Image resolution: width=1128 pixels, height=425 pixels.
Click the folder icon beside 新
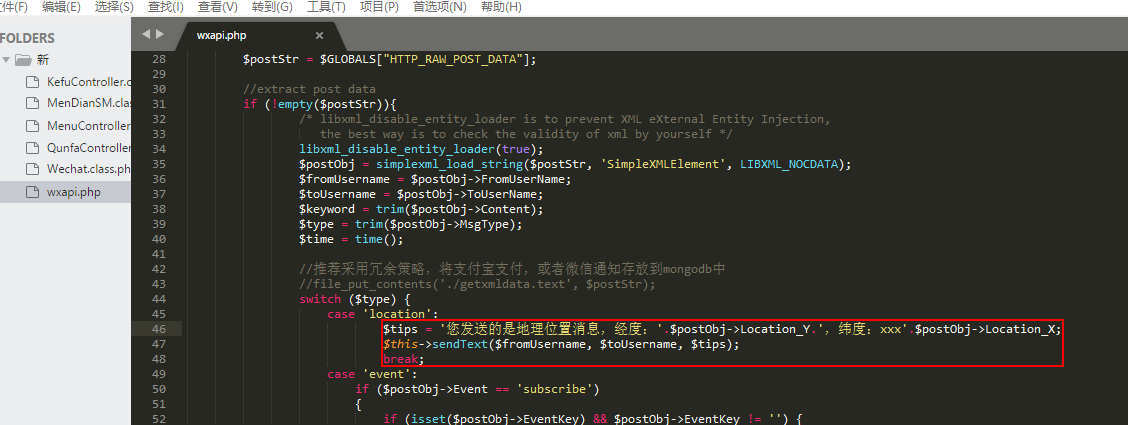[x=24, y=60]
